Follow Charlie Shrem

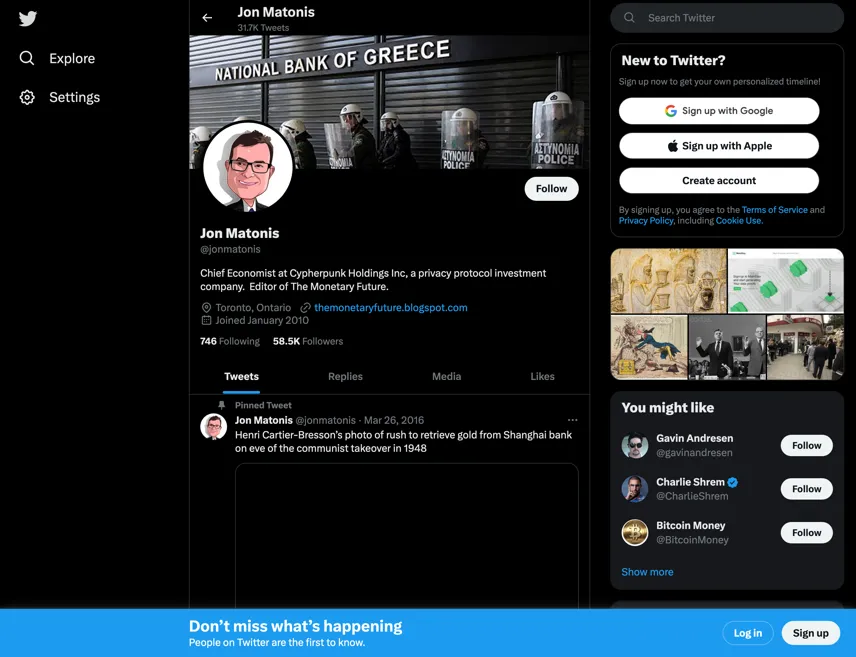tap(806, 489)
